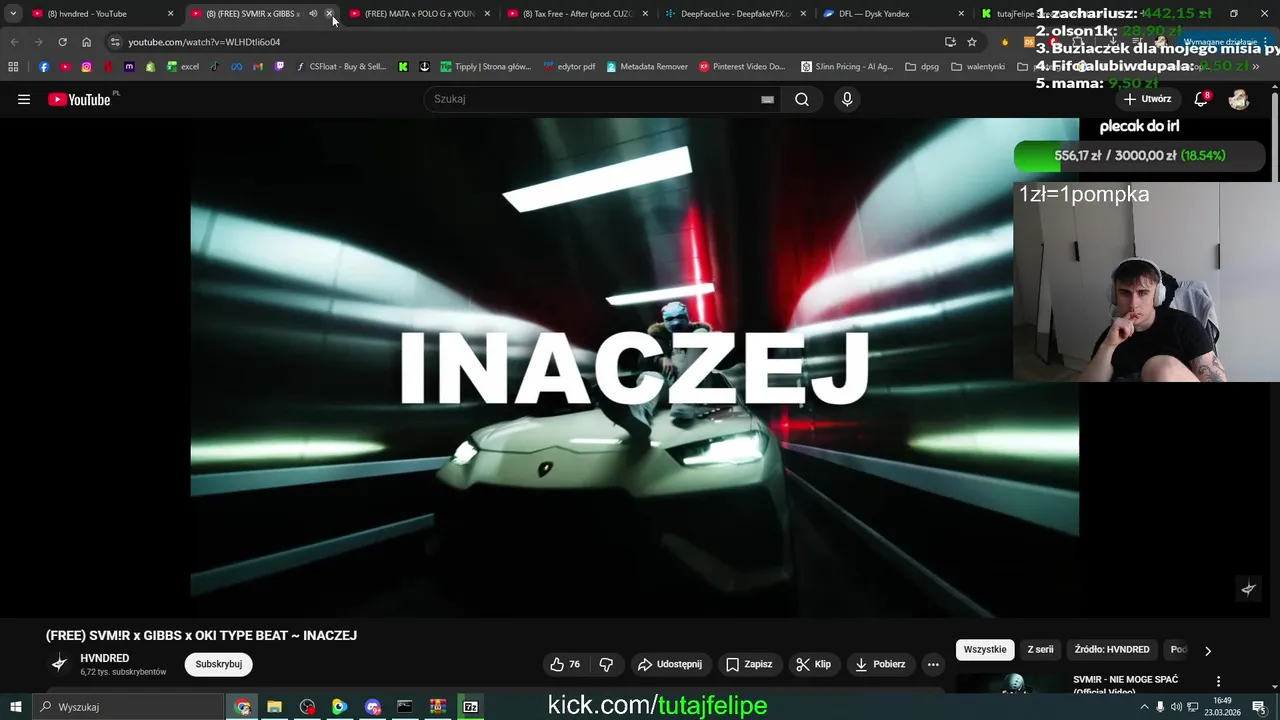The width and height of the screenshot is (1280, 720).
Task: Open the account avatar menu
Action: tap(1239, 99)
